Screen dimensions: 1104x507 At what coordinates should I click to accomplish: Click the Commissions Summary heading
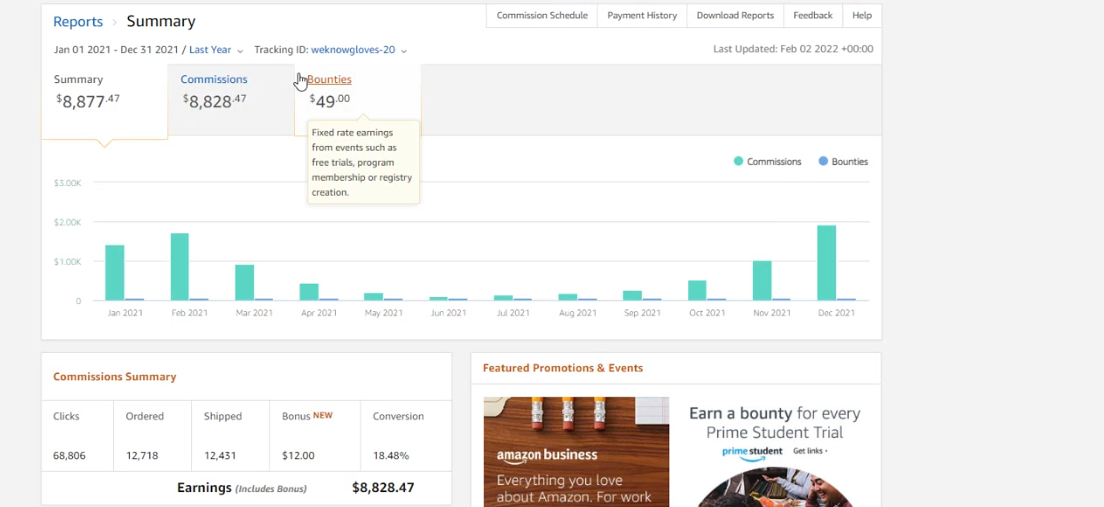tap(115, 377)
